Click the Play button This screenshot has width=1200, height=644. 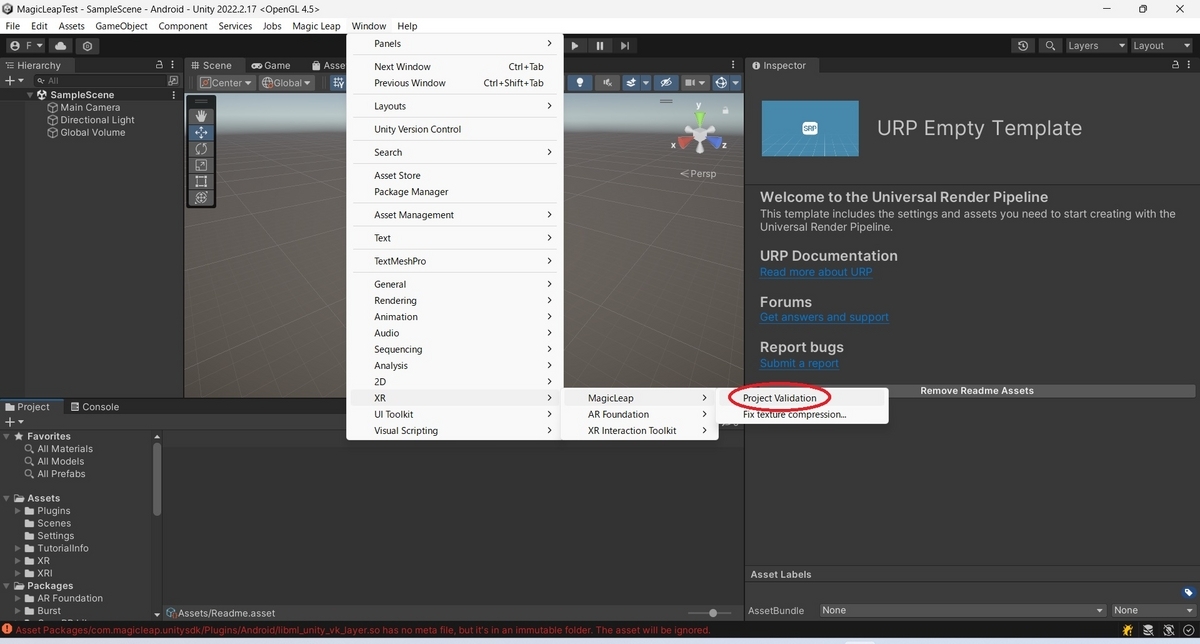[x=575, y=46]
